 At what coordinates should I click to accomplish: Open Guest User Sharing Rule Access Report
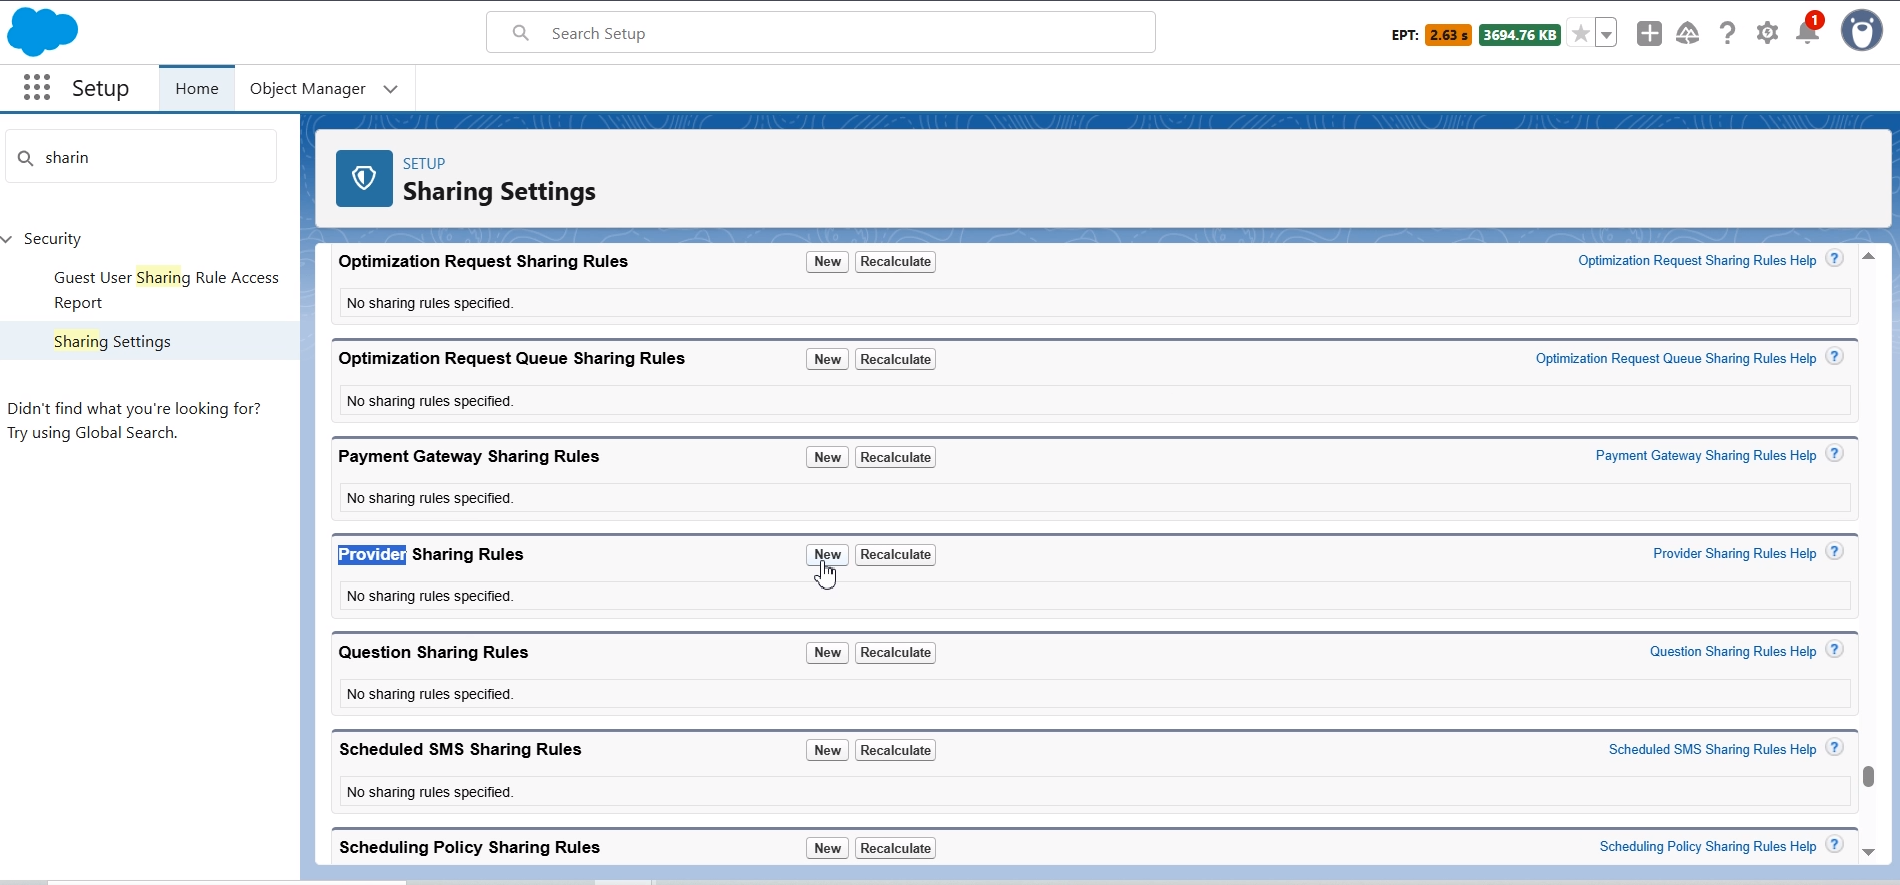point(166,290)
